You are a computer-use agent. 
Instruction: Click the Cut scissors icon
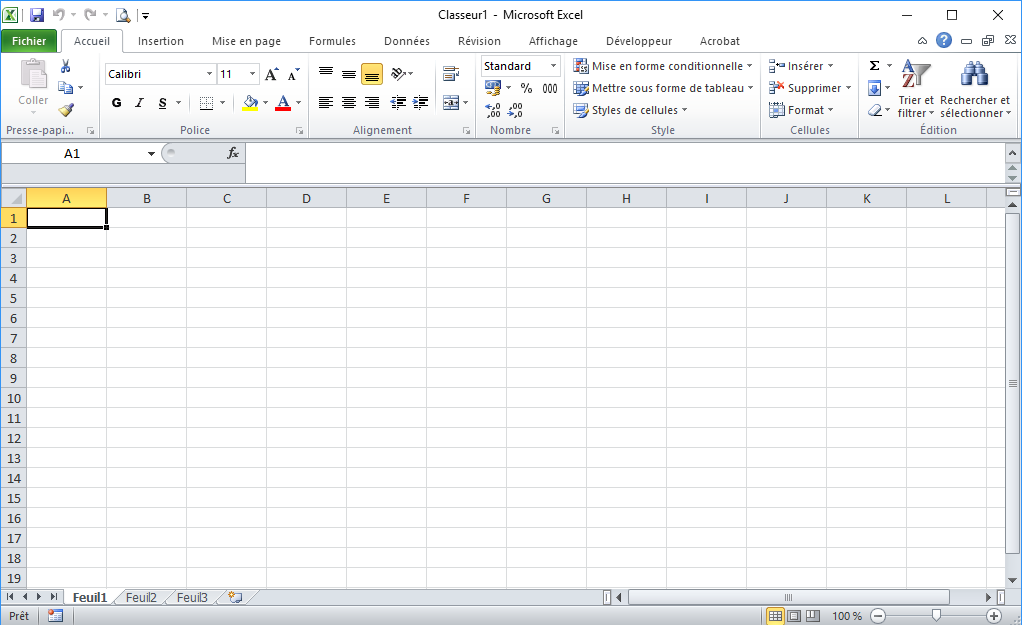tap(66, 66)
